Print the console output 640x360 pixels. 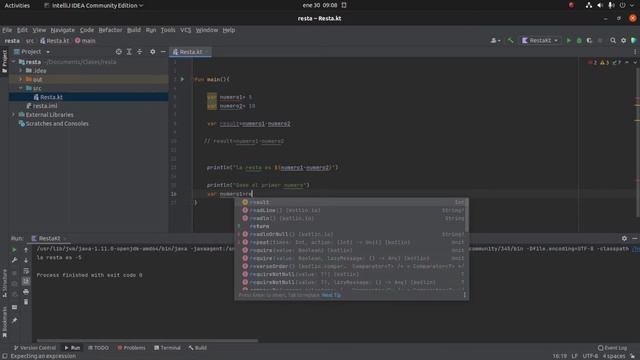(x=26, y=292)
